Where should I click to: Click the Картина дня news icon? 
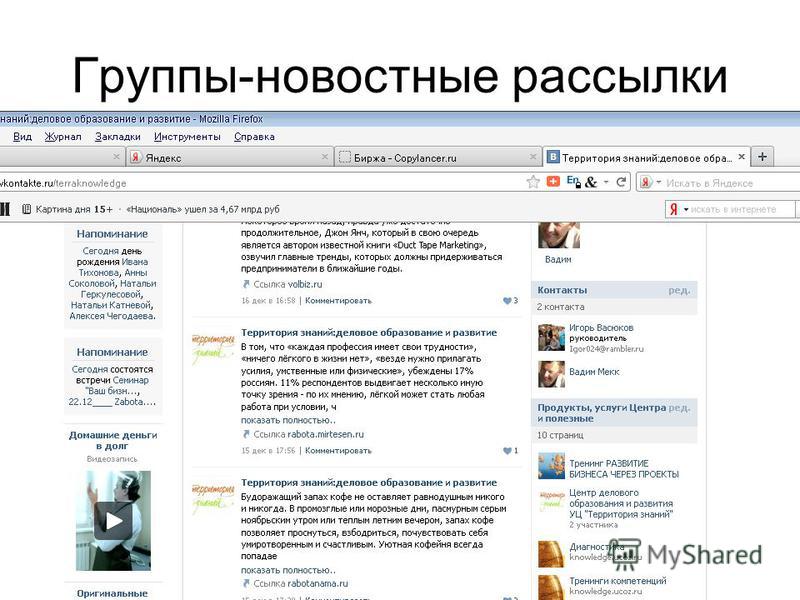(27, 209)
